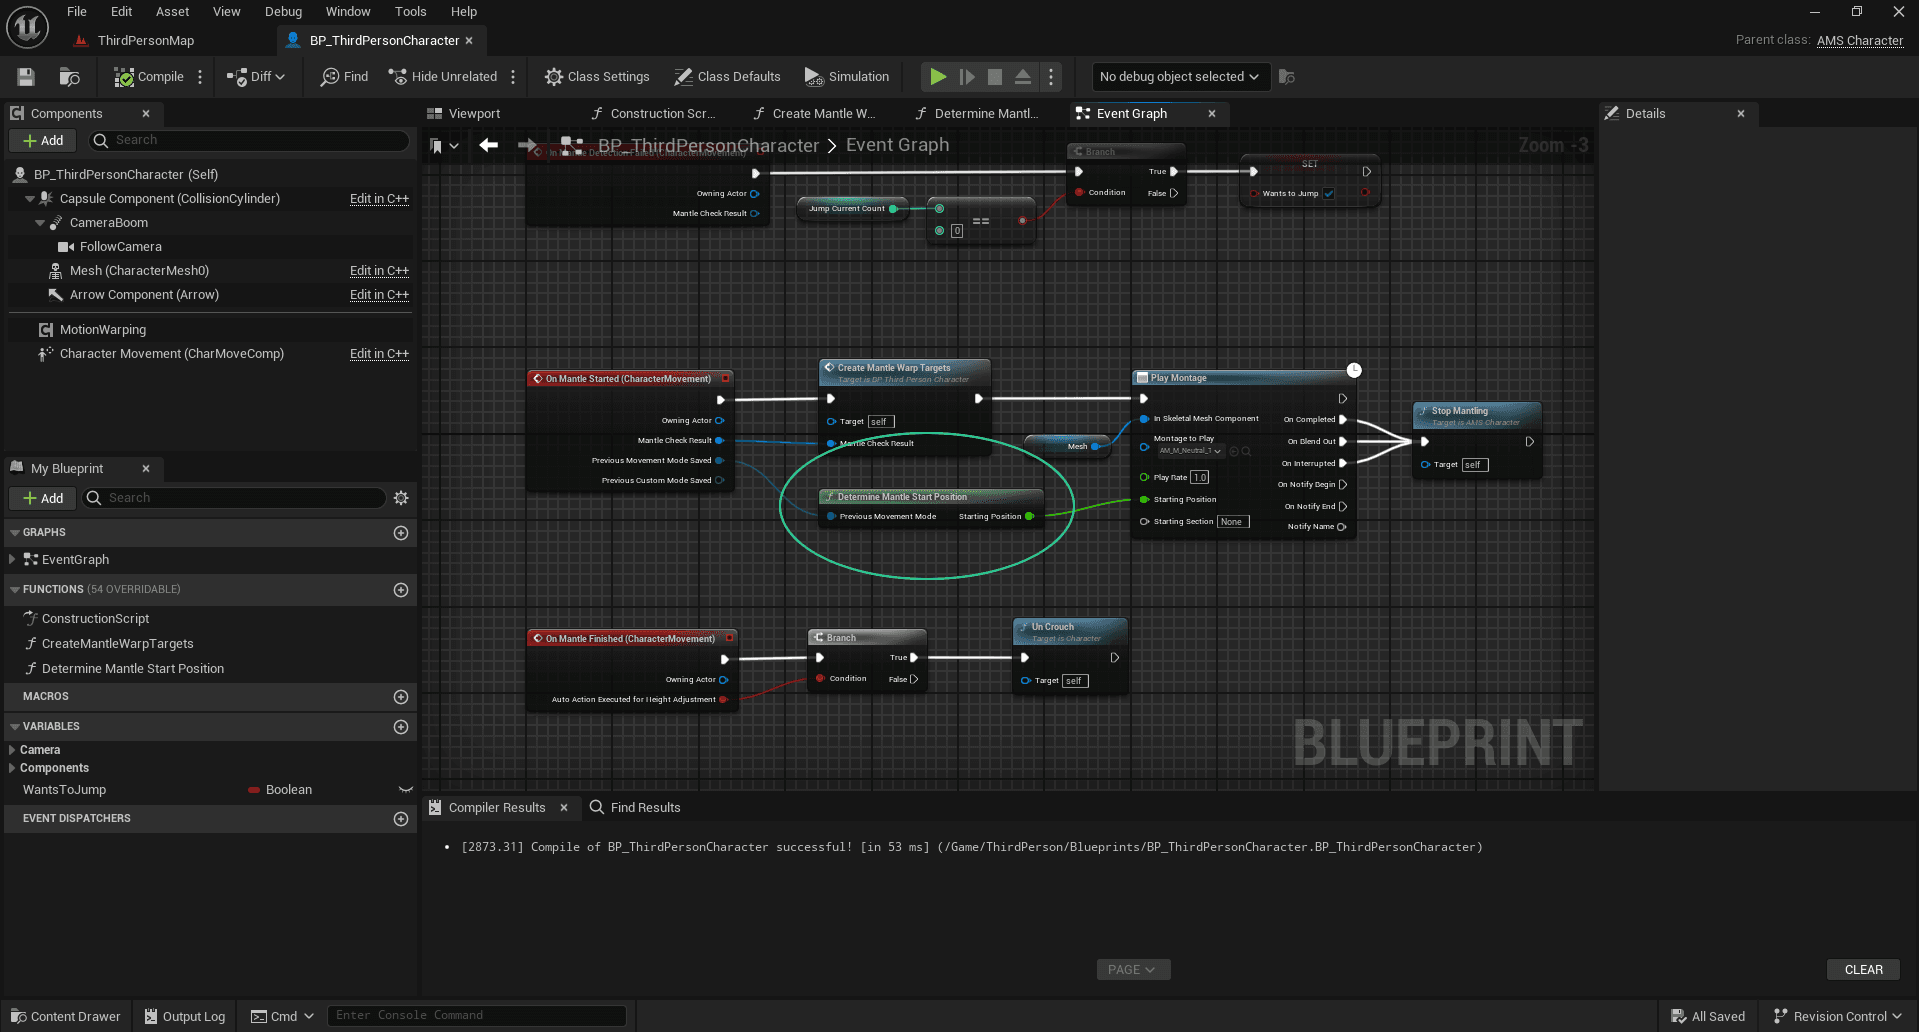Toggle WantsToJump variable visibility eye

(405, 790)
